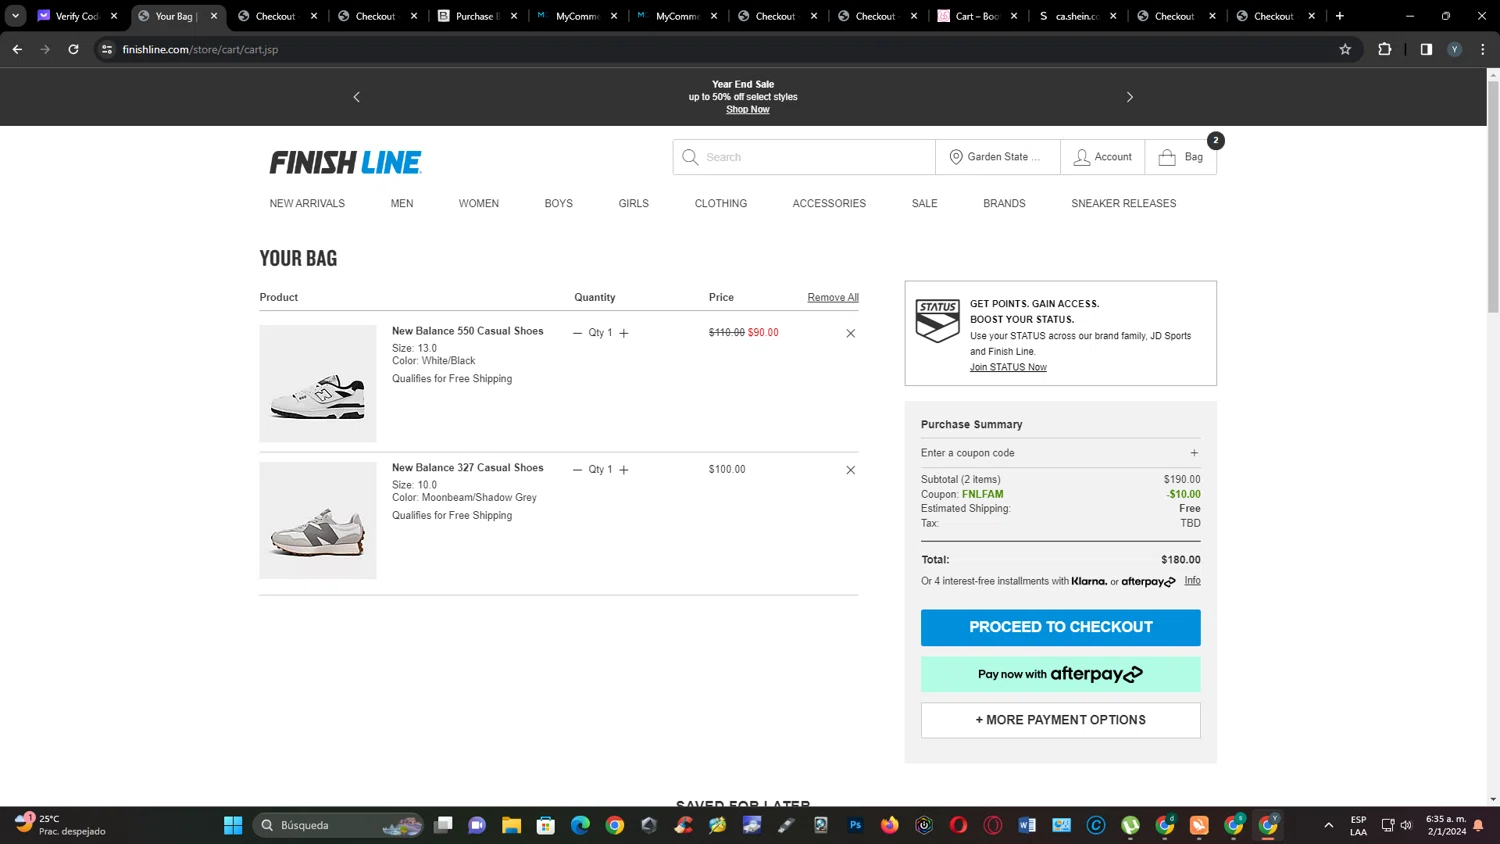
Task: Increase quantity of New Balance 327
Action: click(x=624, y=470)
